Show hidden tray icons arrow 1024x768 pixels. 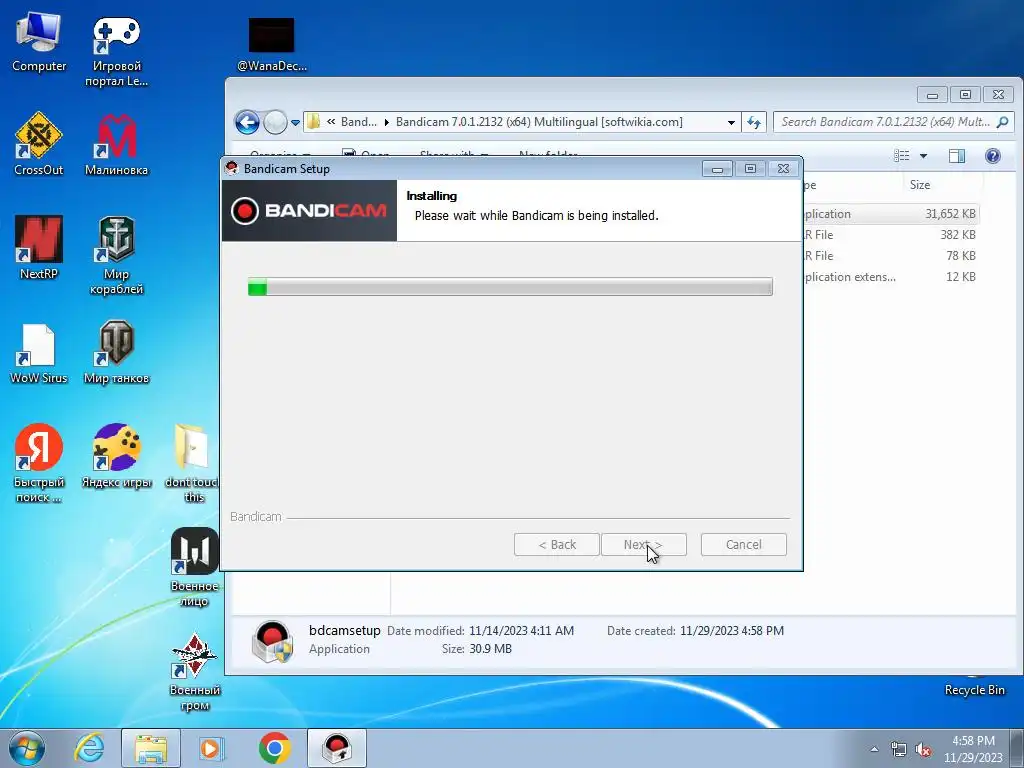874,750
